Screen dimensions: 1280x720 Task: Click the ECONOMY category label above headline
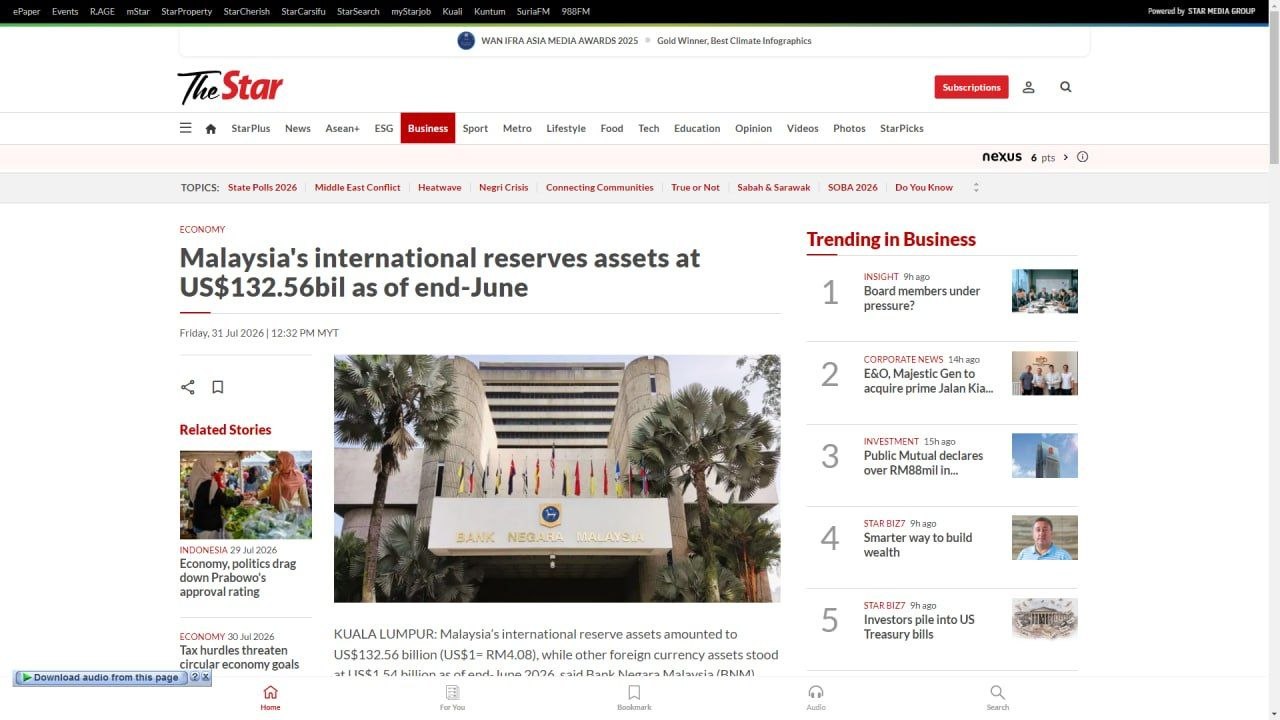click(202, 229)
